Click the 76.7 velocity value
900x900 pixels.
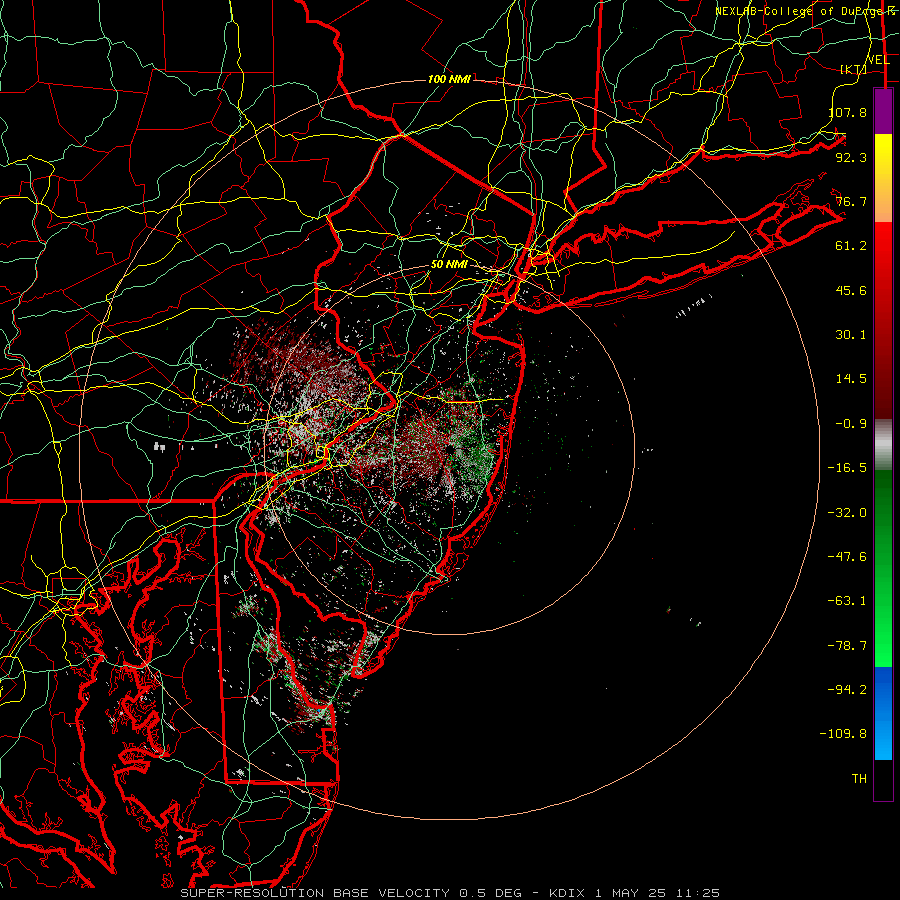click(851, 201)
